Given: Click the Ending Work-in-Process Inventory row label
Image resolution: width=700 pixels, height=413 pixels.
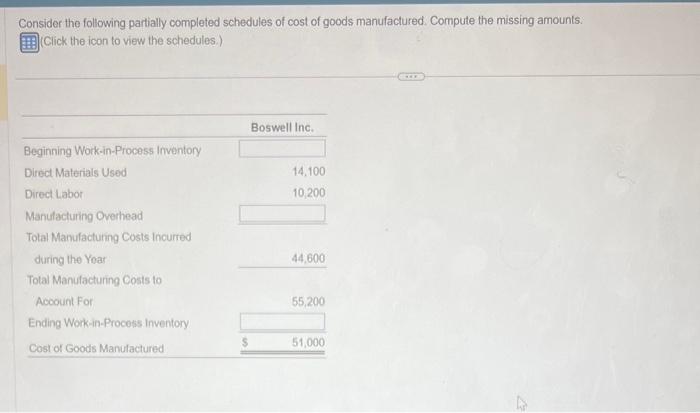Looking at the screenshot, I should coord(108,323).
